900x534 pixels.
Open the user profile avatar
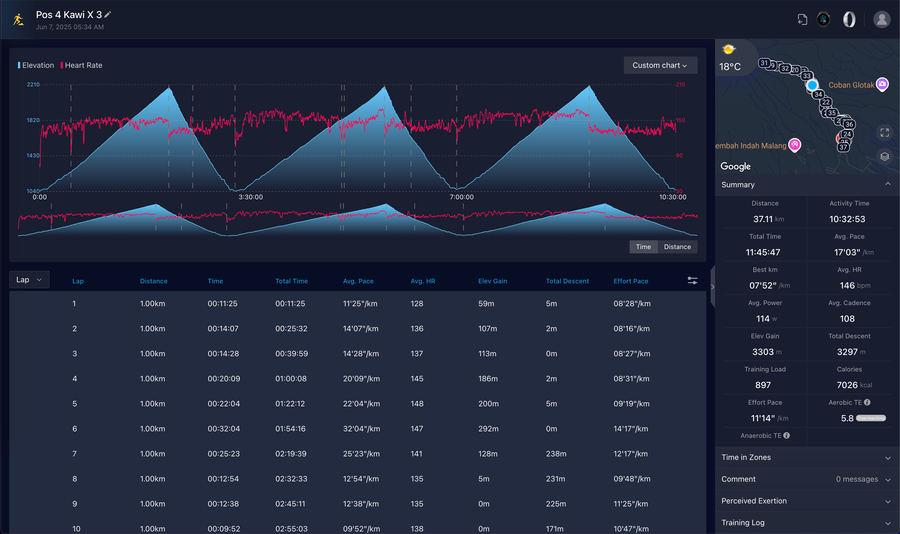881,20
